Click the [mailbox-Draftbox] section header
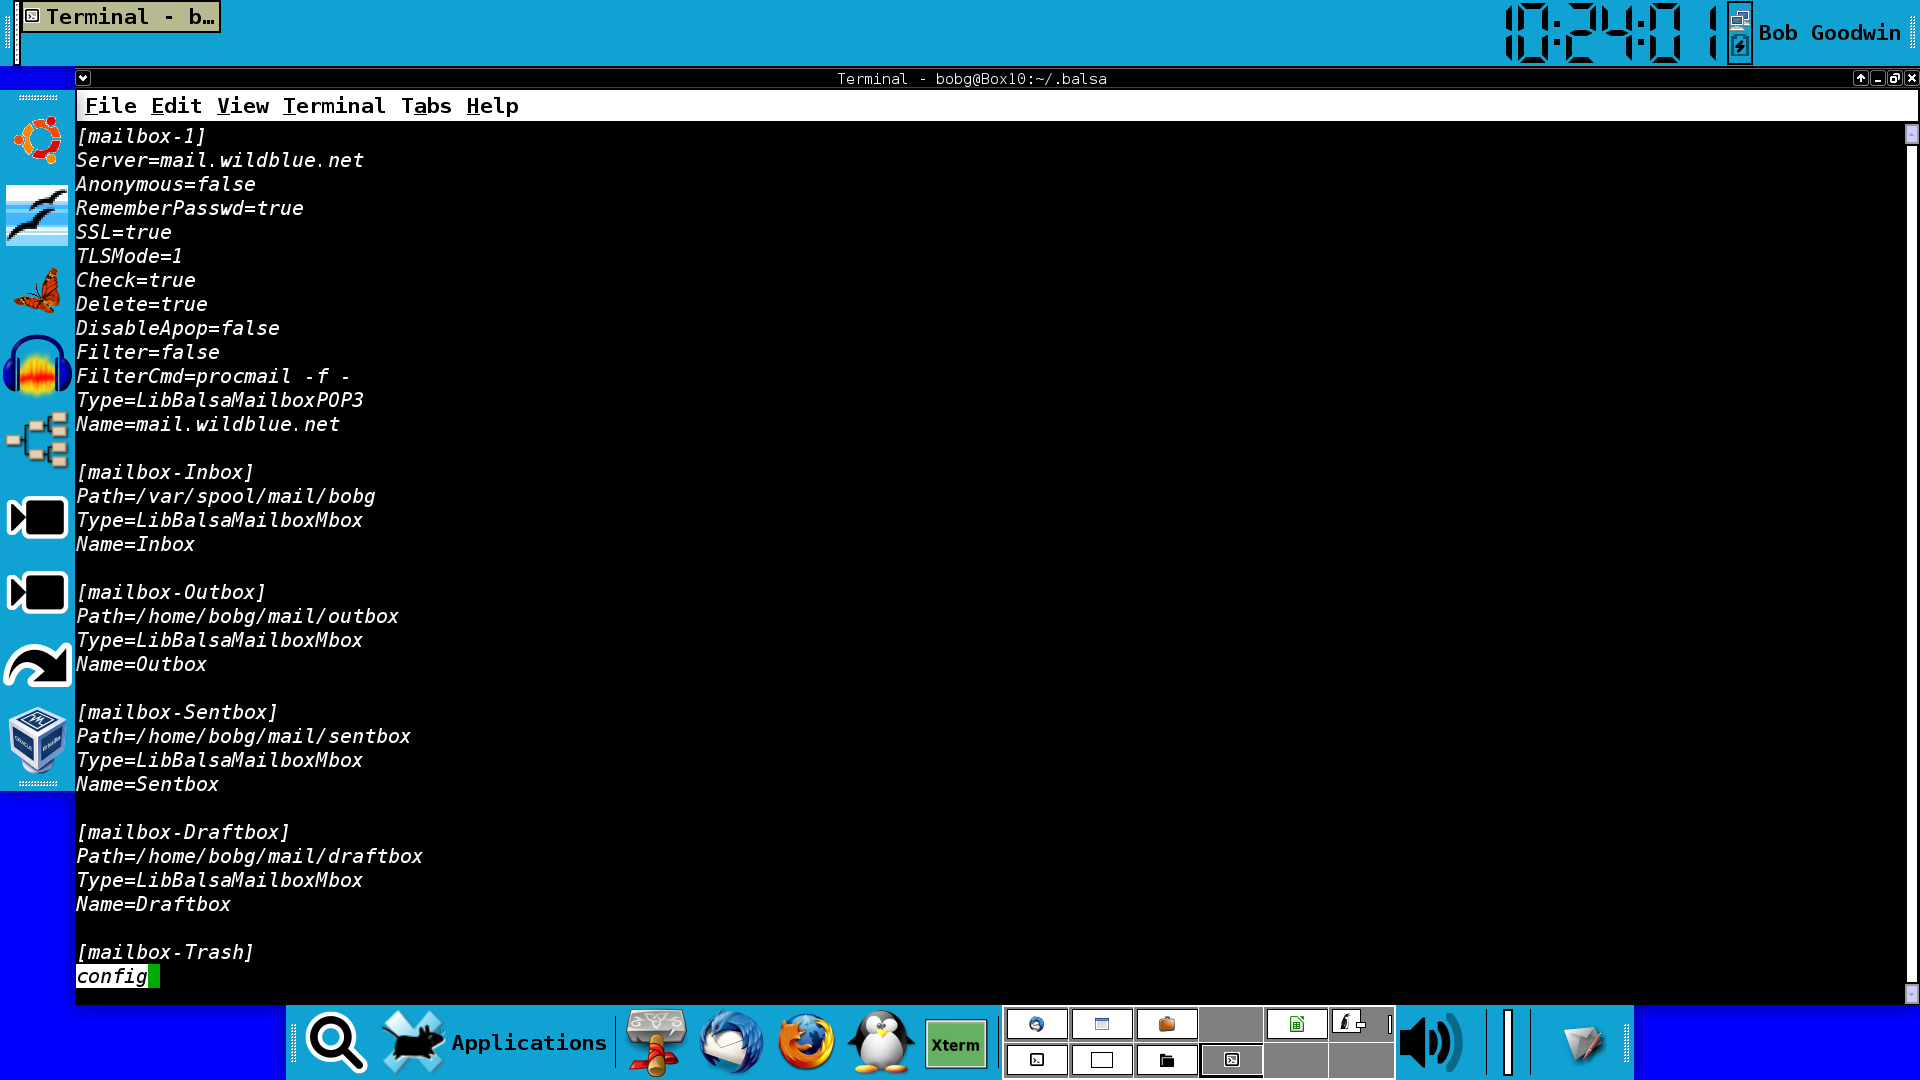The width and height of the screenshot is (1920, 1080). pos(183,832)
